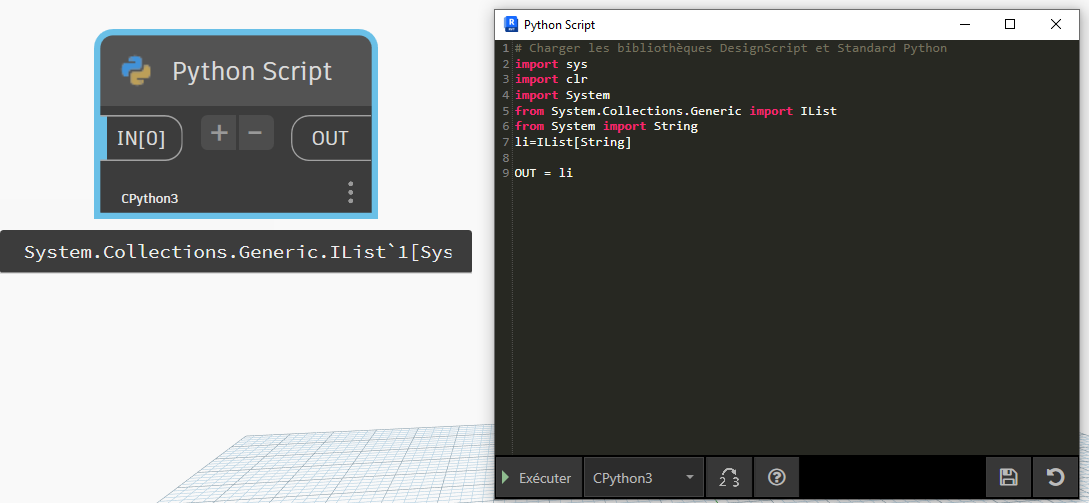
Task: Click the IN[0] input port
Action: coord(141,138)
